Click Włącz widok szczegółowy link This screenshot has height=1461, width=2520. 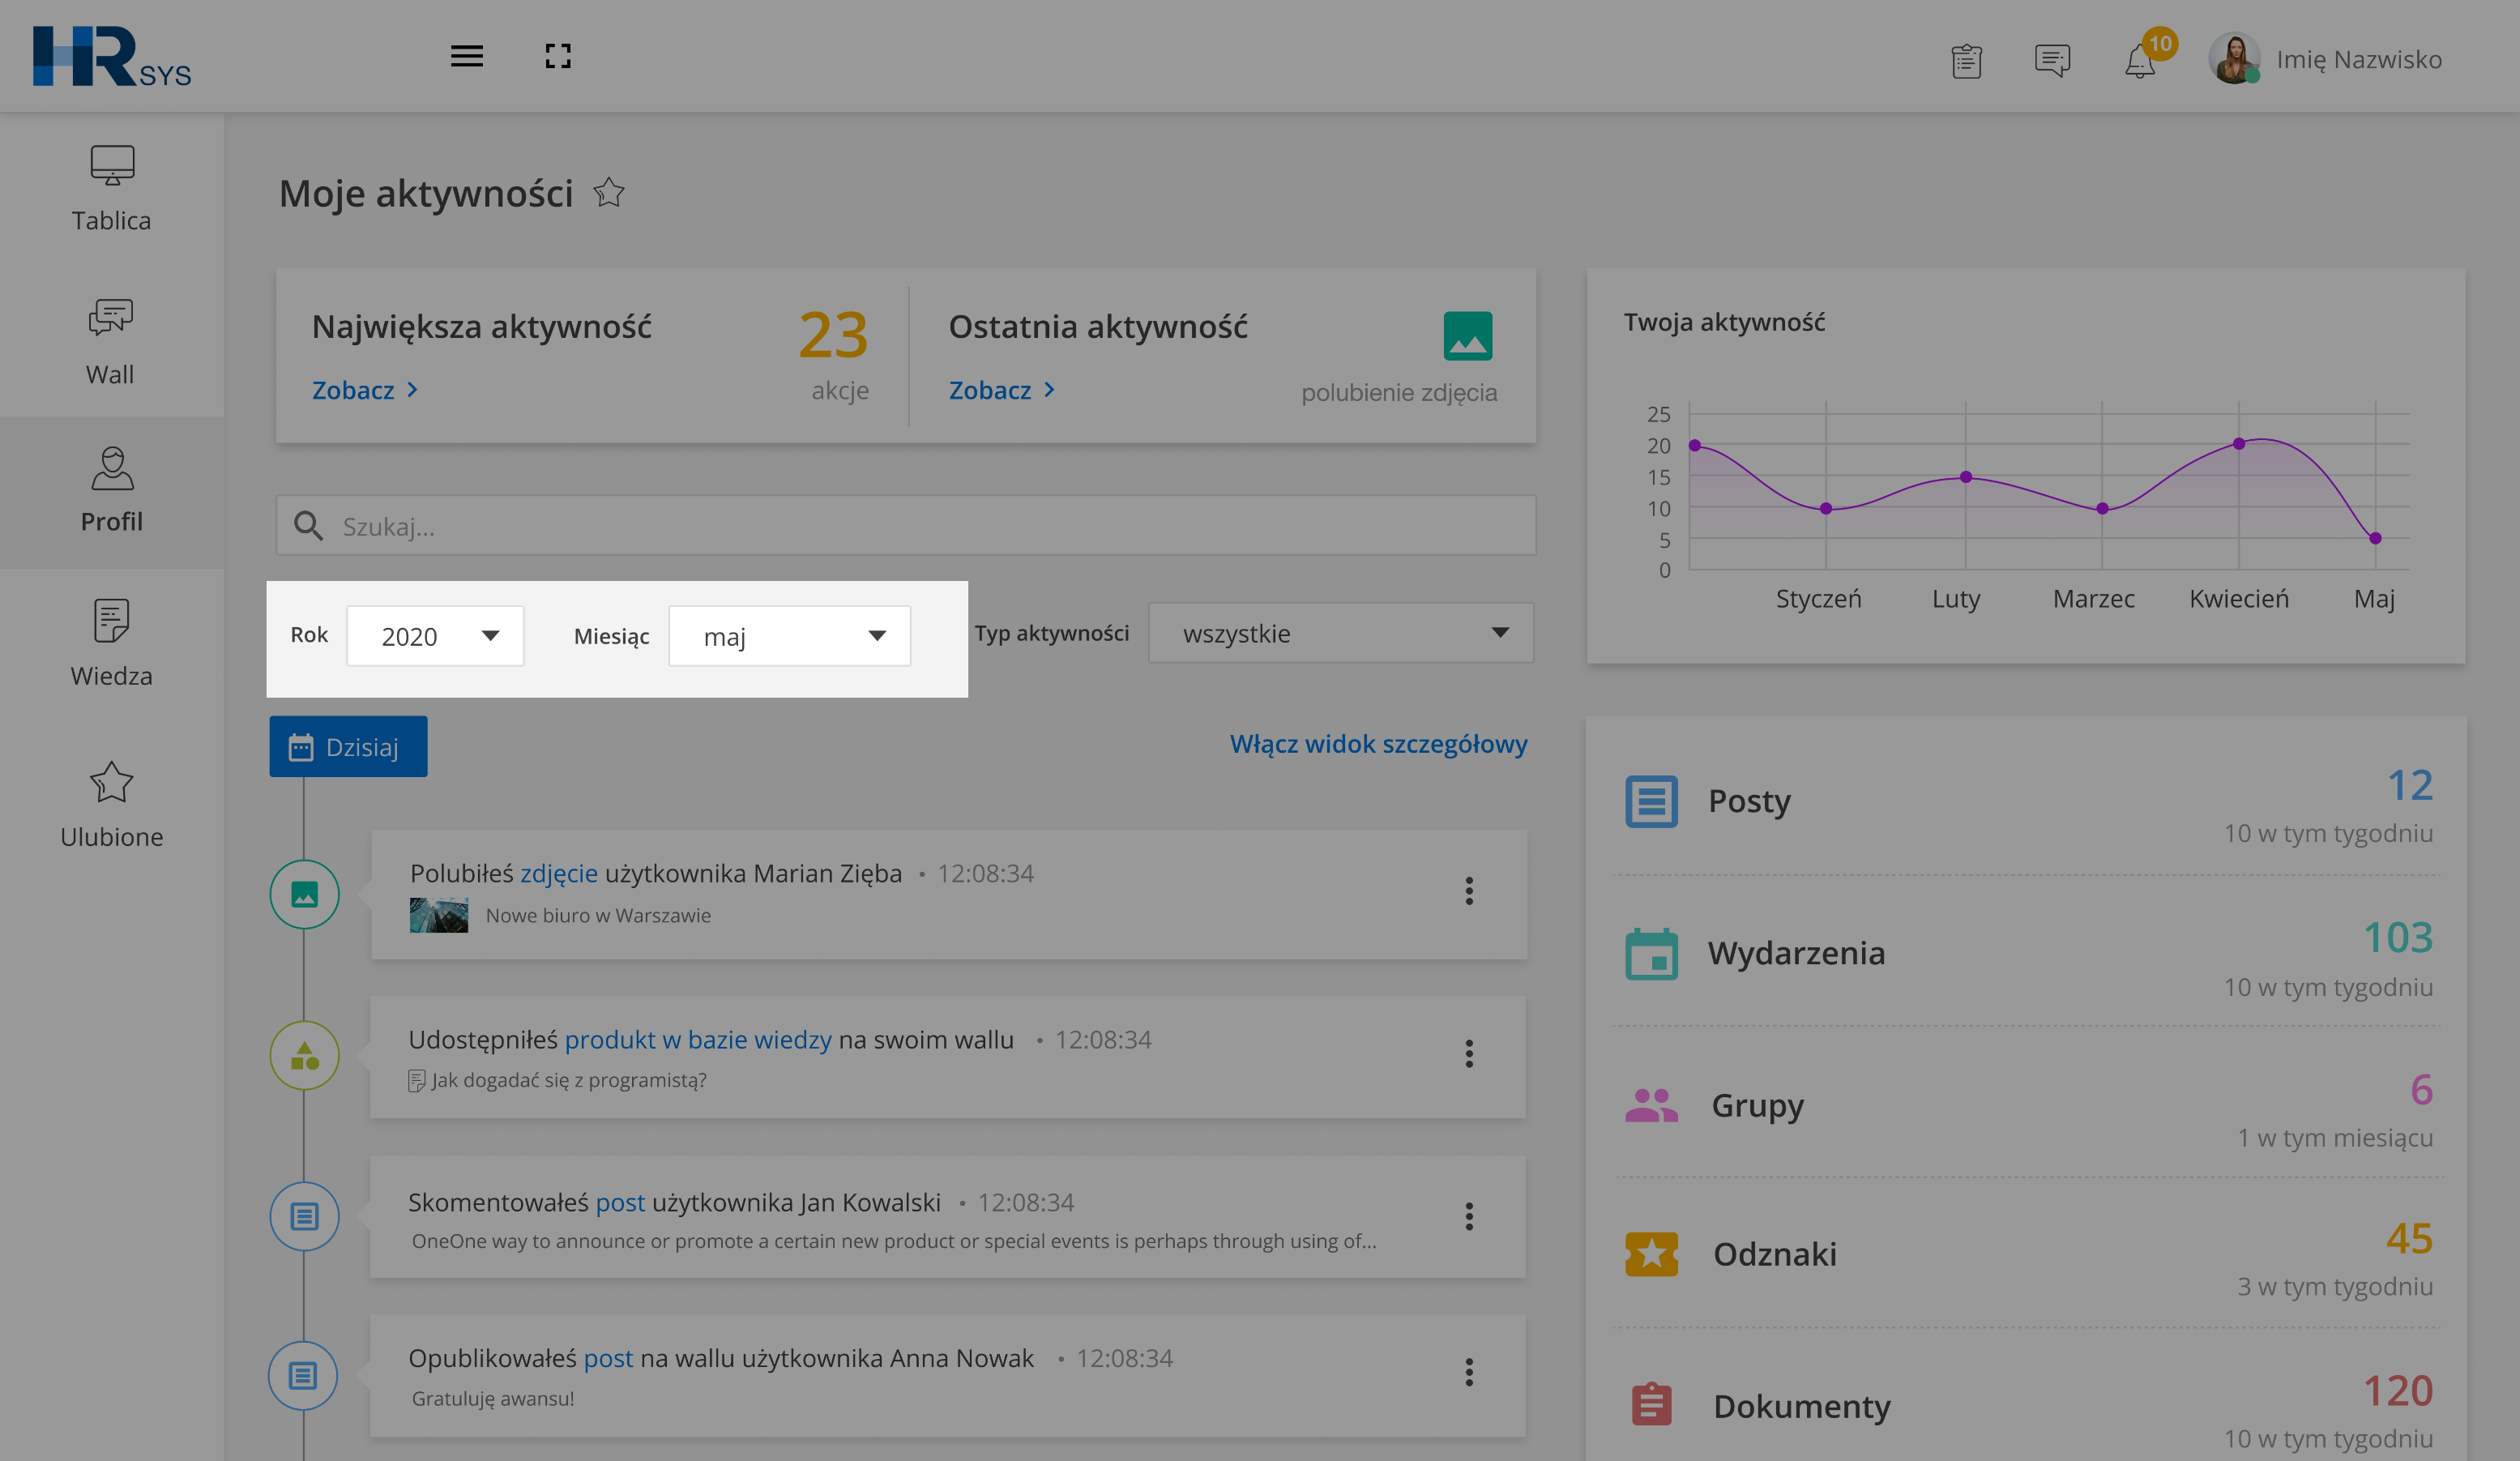(x=1378, y=743)
